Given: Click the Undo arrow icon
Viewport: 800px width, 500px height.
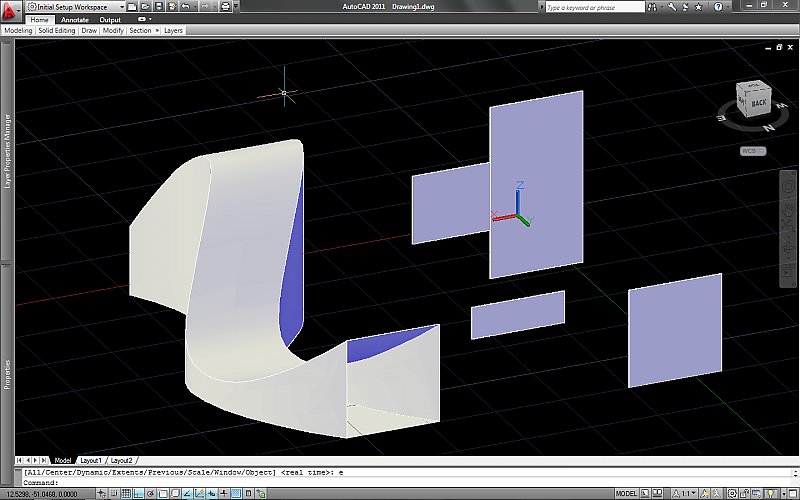Looking at the screenshot, I should [188, 7].
